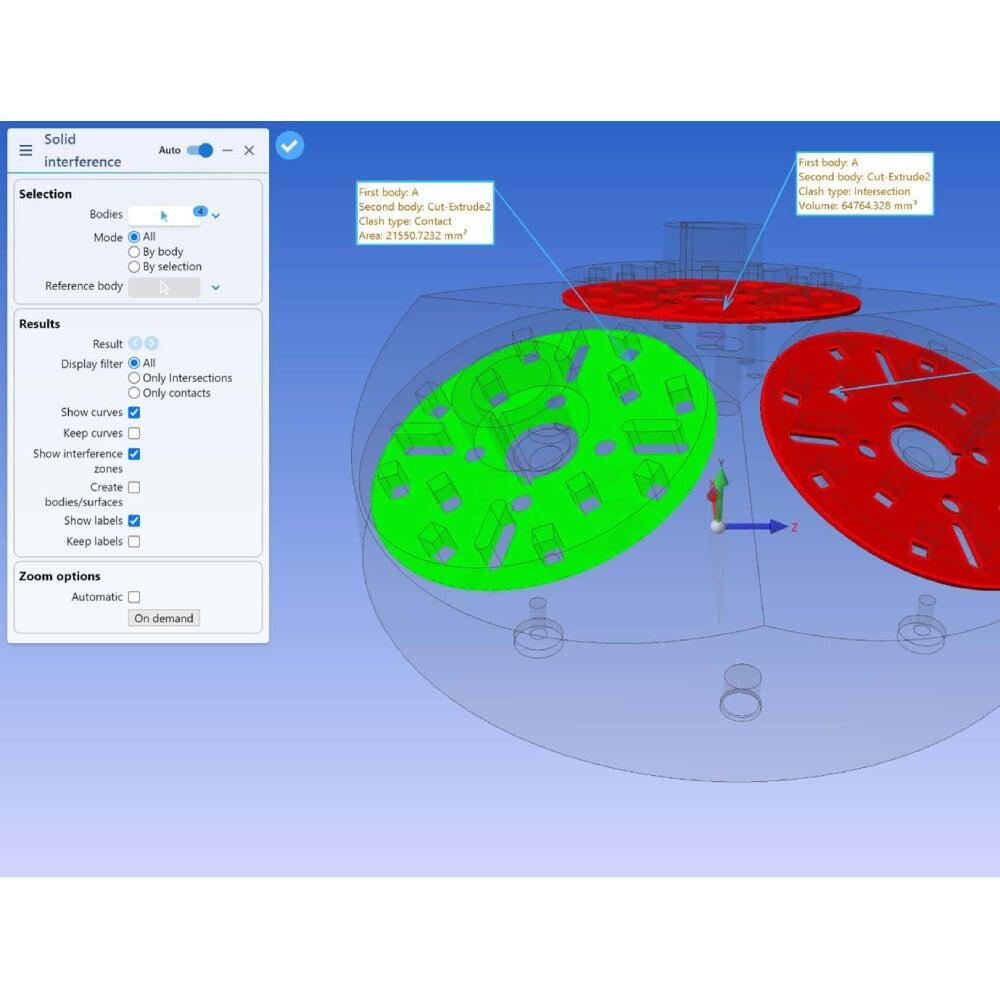Enable Automatic zoom checkbox
The width and height of the screenshot is (1000, 1000).
click(x=134, y=598)
